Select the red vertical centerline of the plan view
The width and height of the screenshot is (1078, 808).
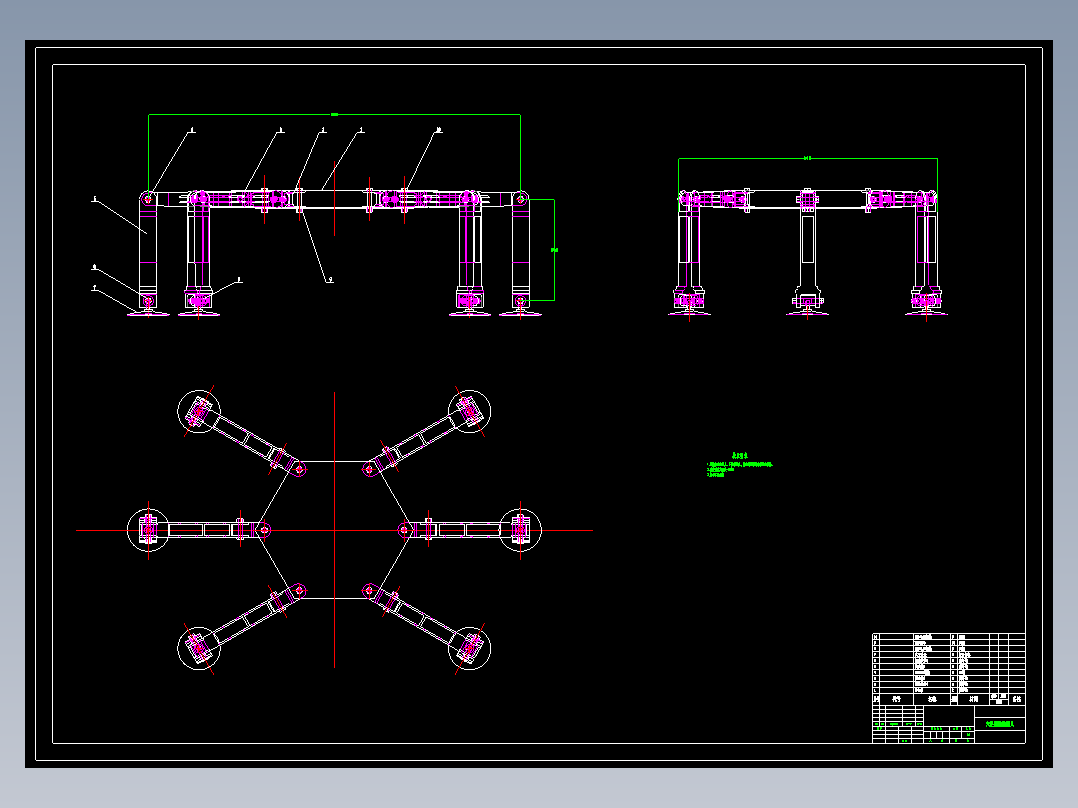click(335, 529)
